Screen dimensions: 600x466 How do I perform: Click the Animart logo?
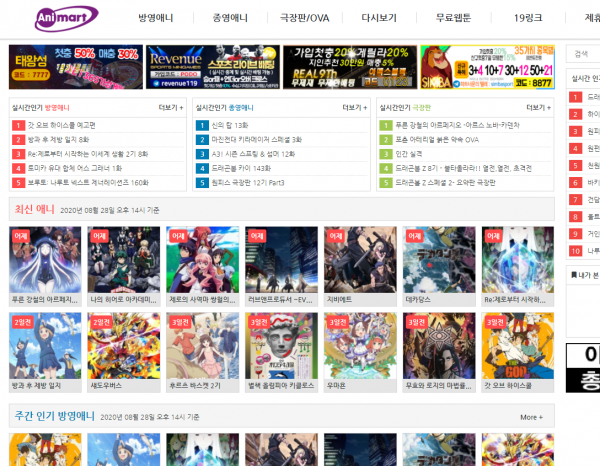coord(67,18)
